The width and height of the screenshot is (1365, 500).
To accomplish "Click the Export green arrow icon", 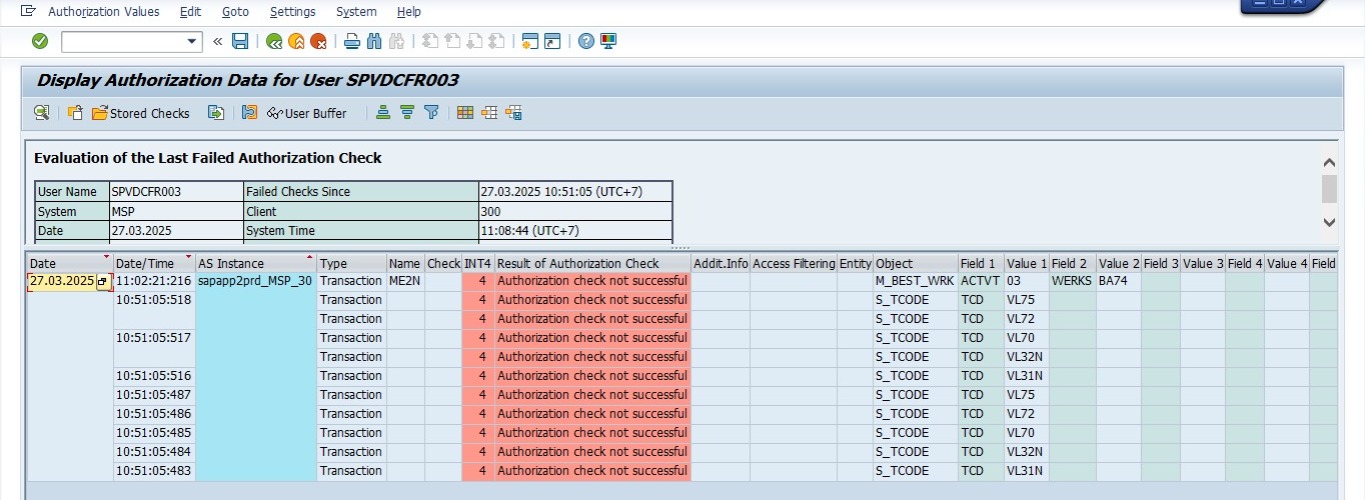I will point(215,113).
